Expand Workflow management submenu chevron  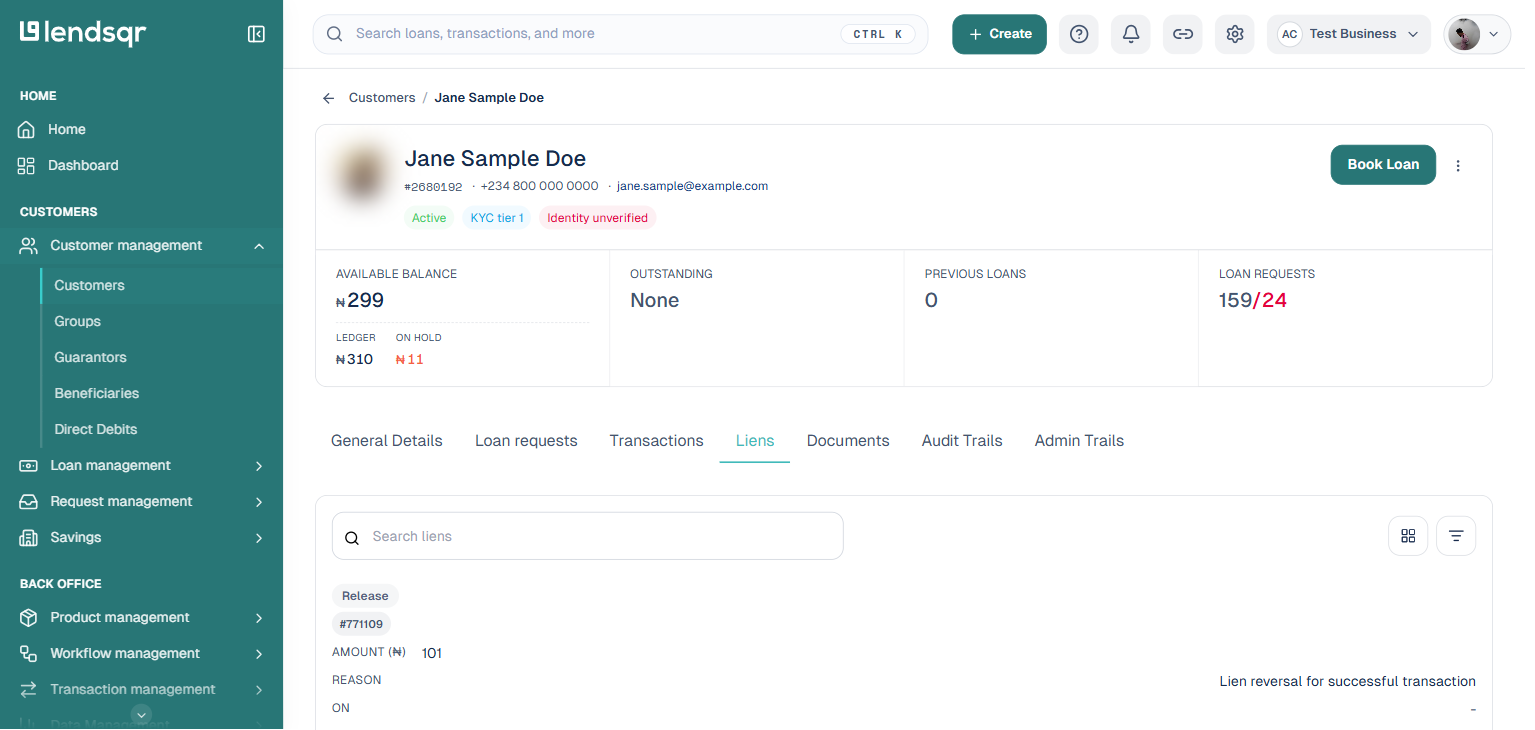coord(259,654)
